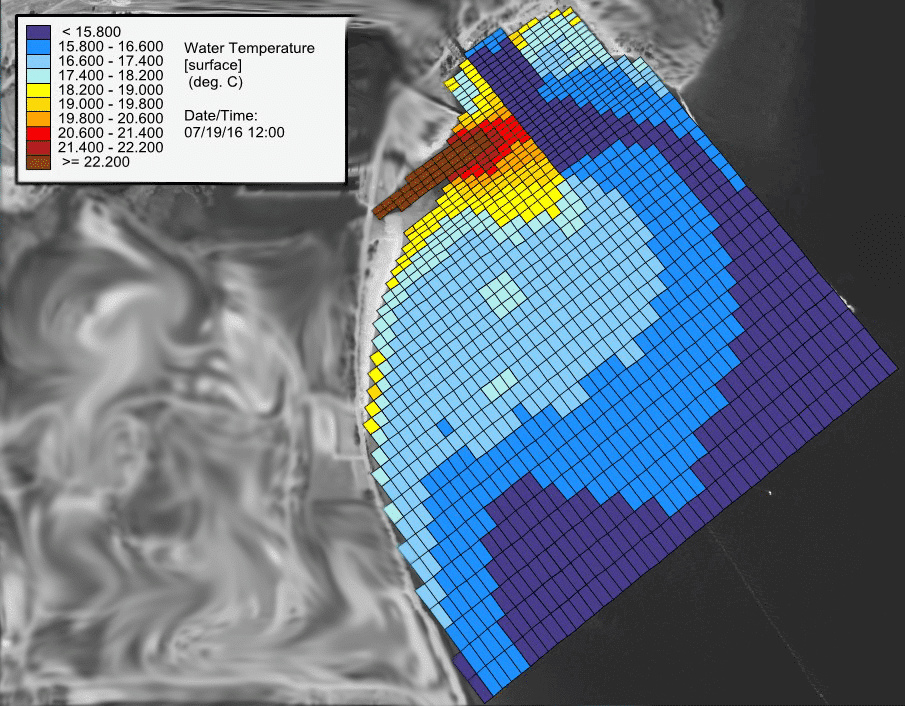Click the 19.800 - 20.600 orange swatch
Screen dimensions: 905x706
(x=38, y=119)
